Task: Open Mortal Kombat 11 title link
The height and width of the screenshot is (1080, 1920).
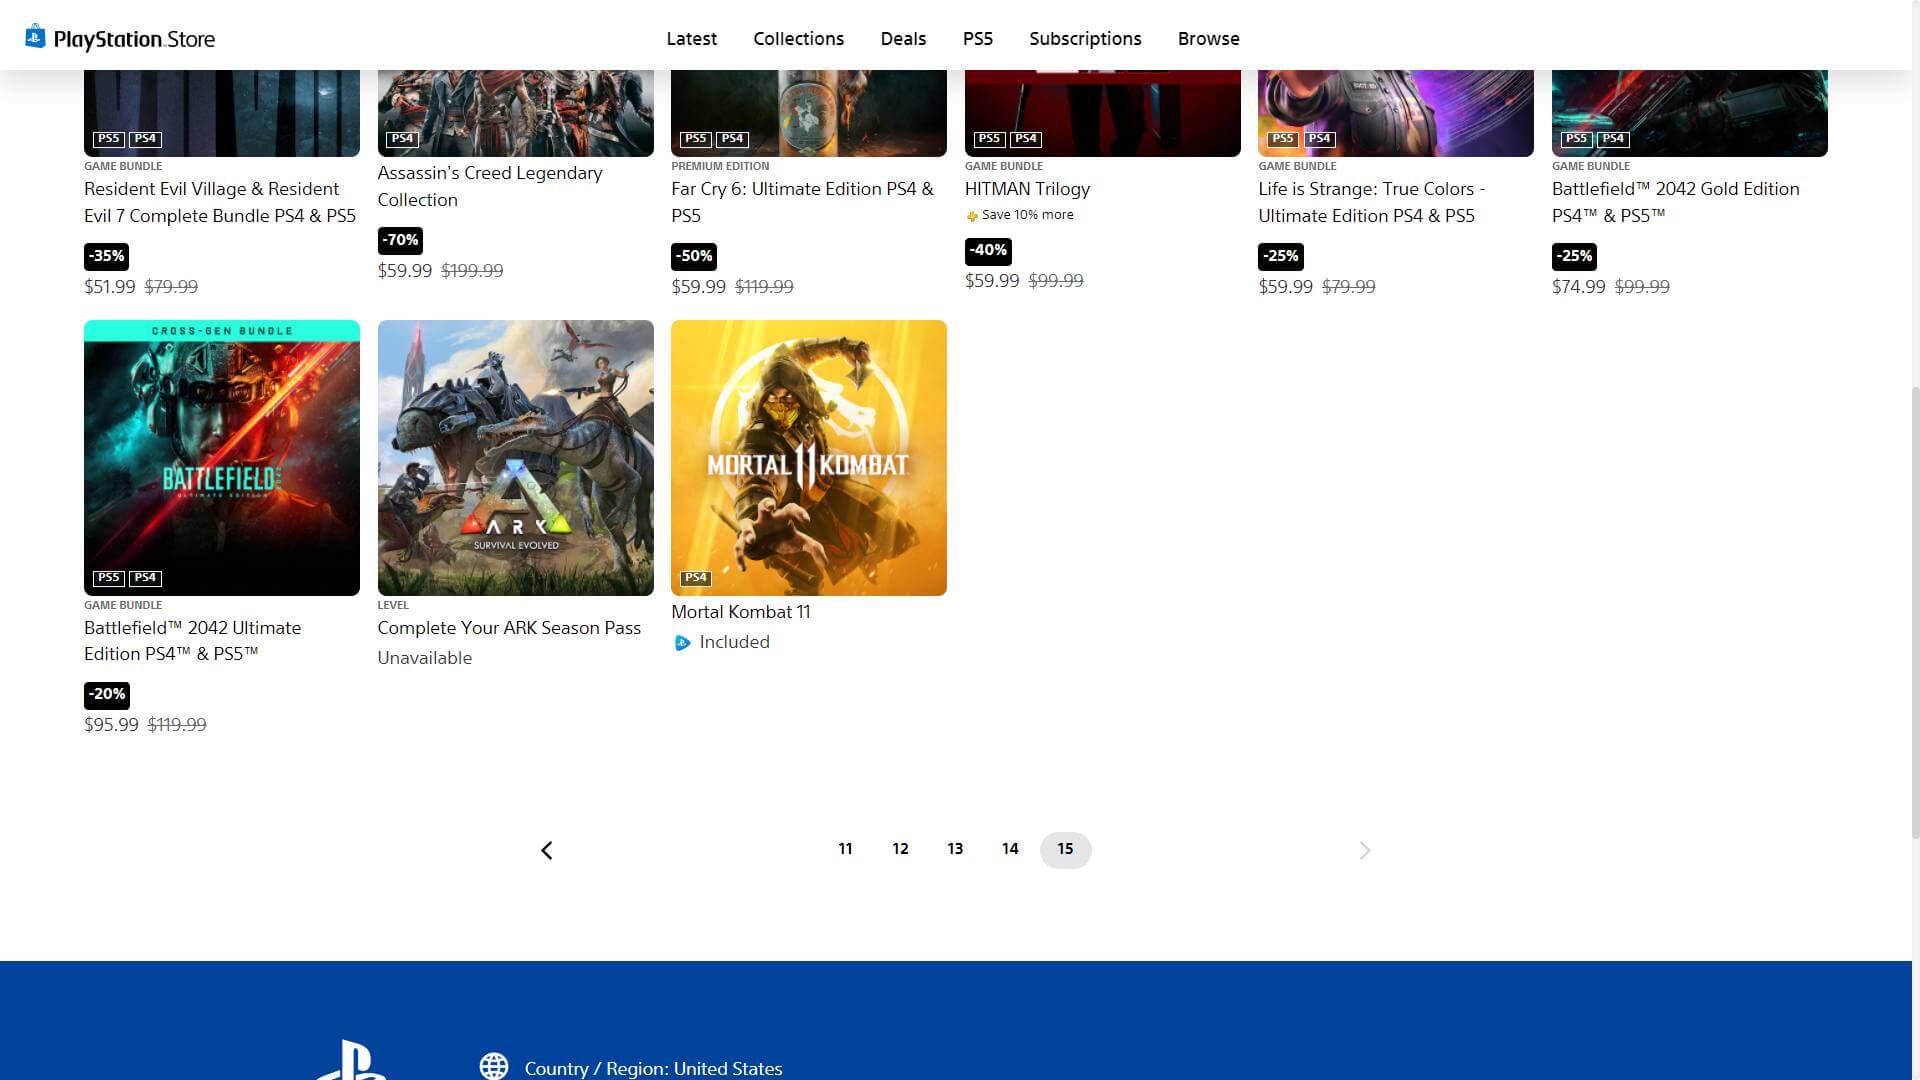Action: click(x=740, y=612)
